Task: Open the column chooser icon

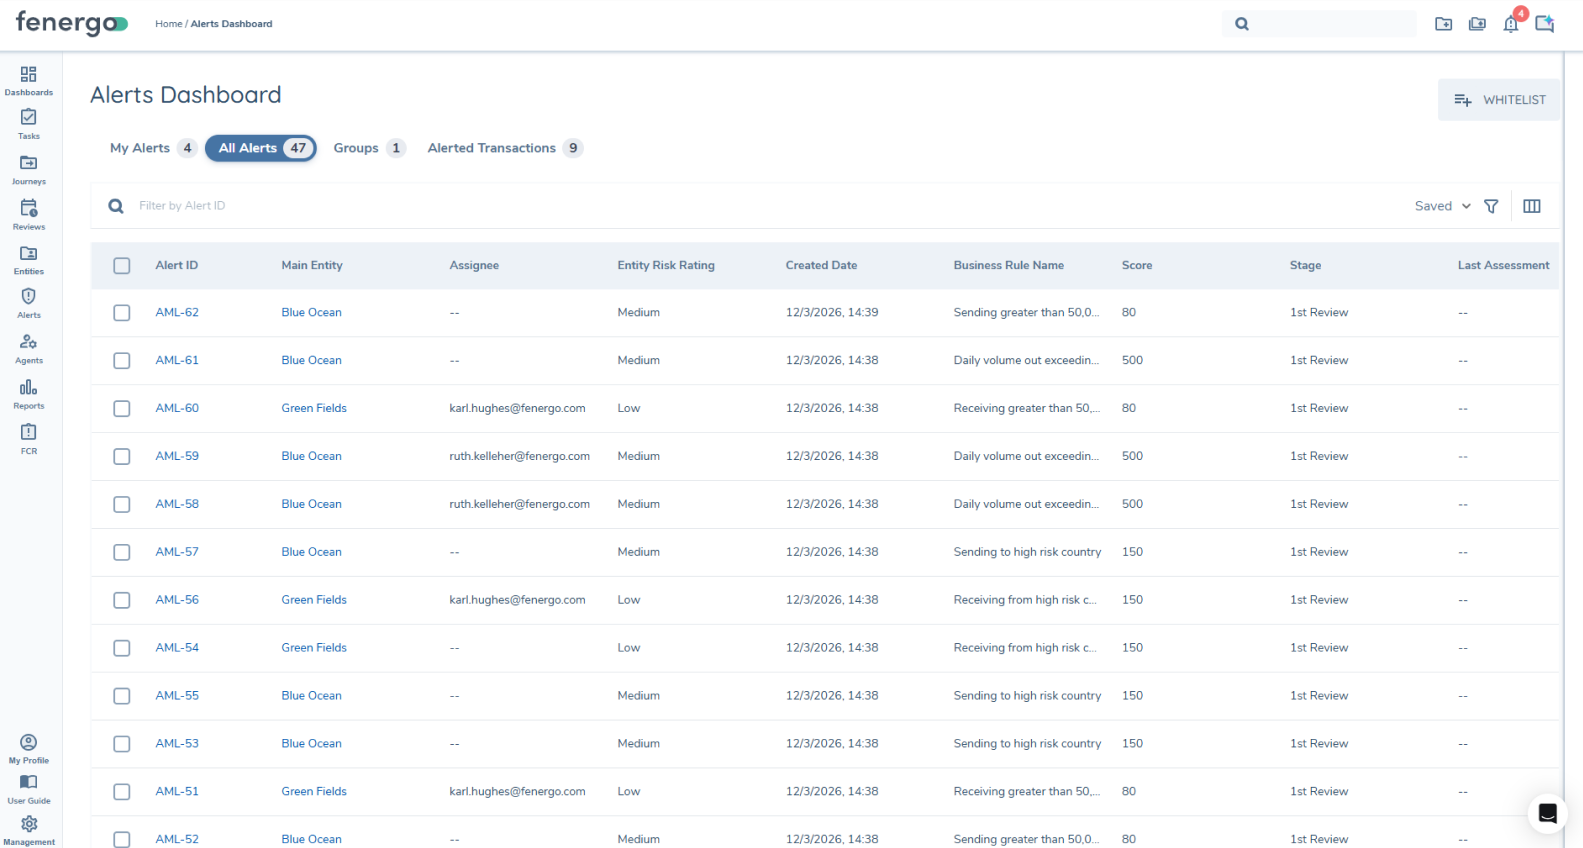Action: (x=1531, y=206)
